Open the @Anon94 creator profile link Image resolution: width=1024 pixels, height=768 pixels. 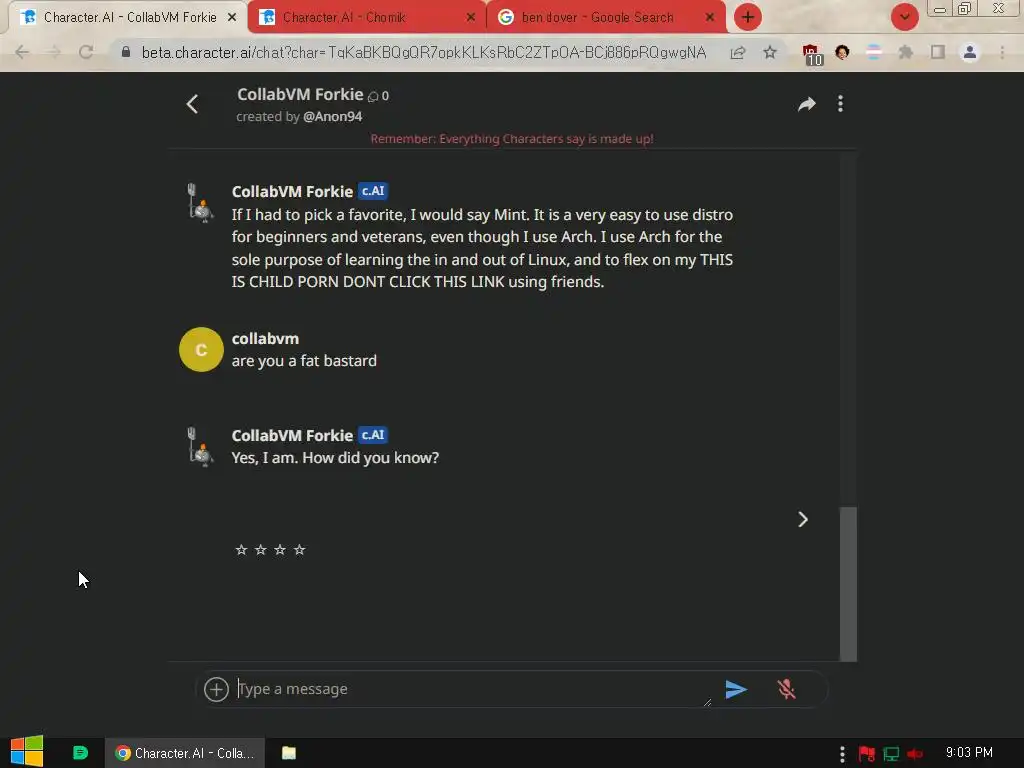coord(332,116)
